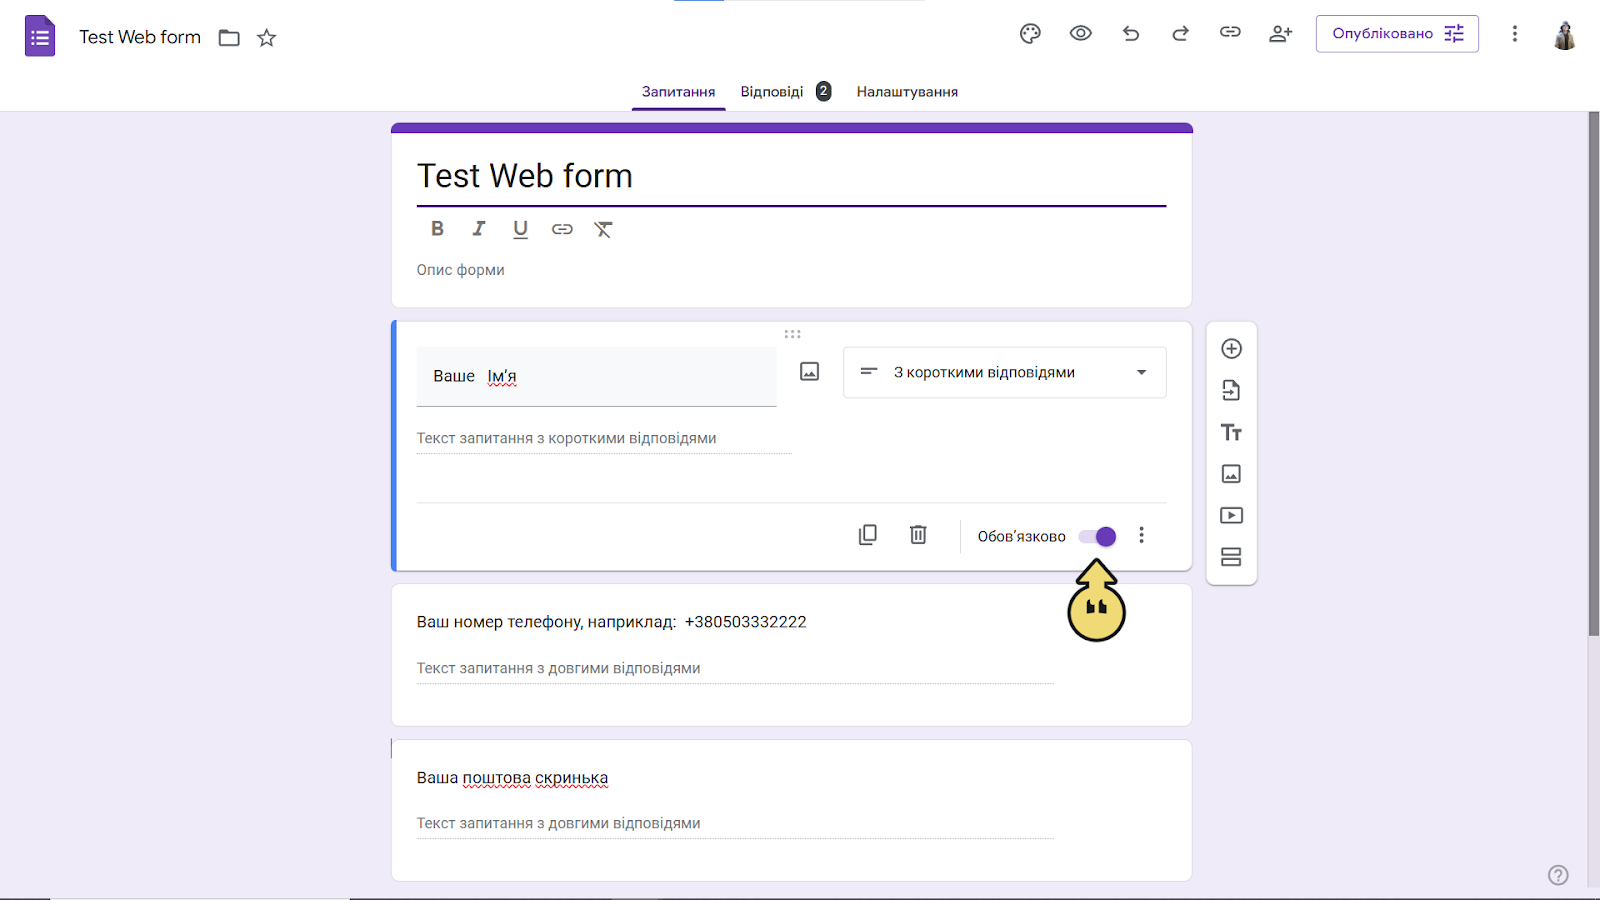Image resolution: width=1600 pixels, height=900 pixels.
Task: Open more options for Ваше Ім'я question
Action: (x=1141, y=535)
